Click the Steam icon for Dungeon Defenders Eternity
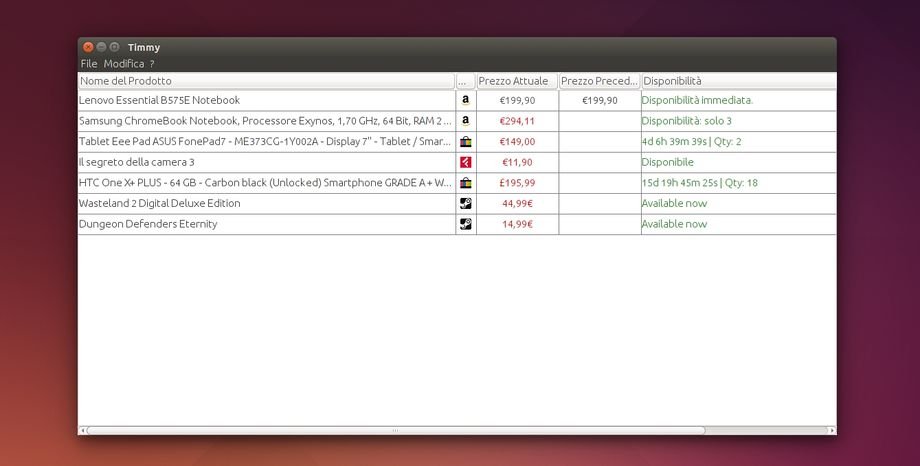Screen dimensions: 920x466 pyautogui.click(x=465, y=224)
